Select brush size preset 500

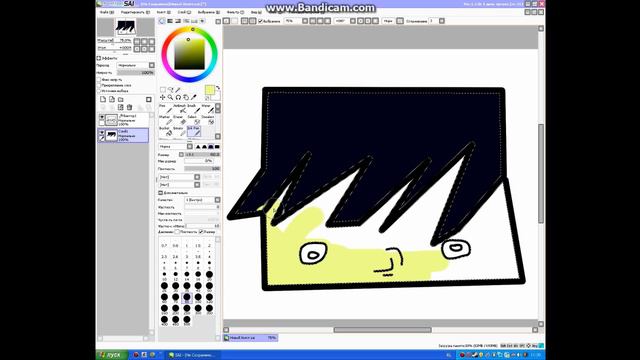187,320
